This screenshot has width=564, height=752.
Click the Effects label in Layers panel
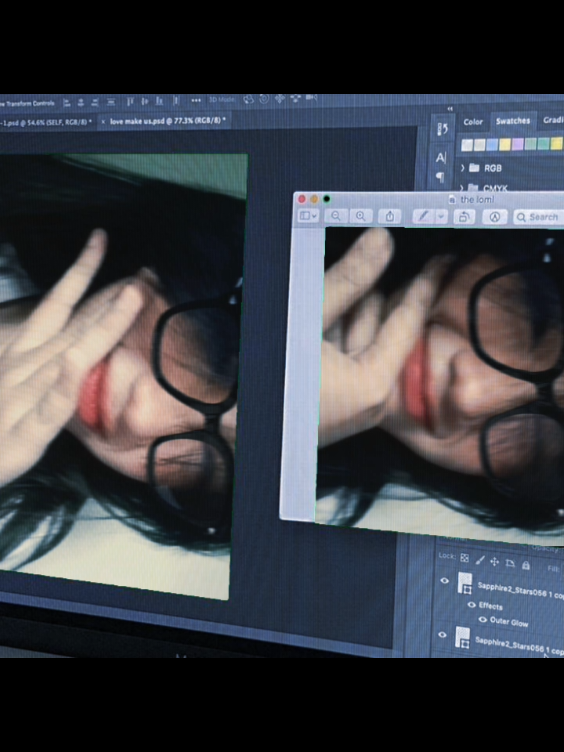pos(490,606)
